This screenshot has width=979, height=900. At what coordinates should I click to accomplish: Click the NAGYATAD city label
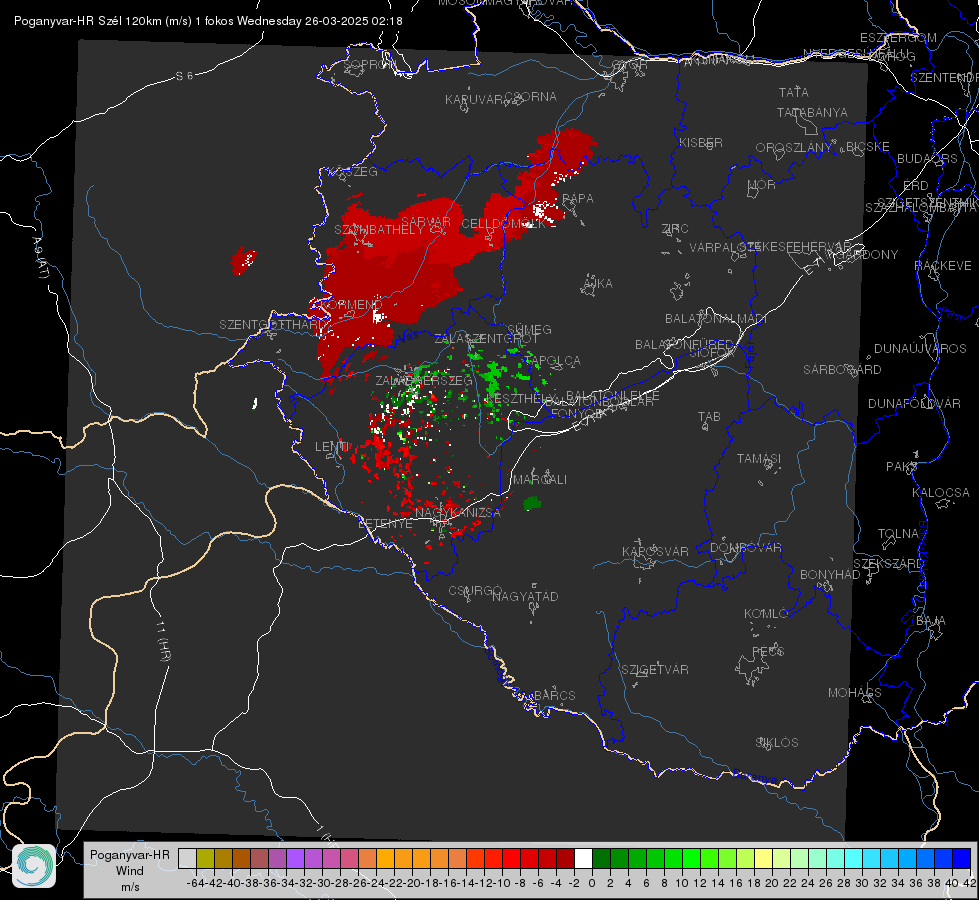[x=525, y=596]
